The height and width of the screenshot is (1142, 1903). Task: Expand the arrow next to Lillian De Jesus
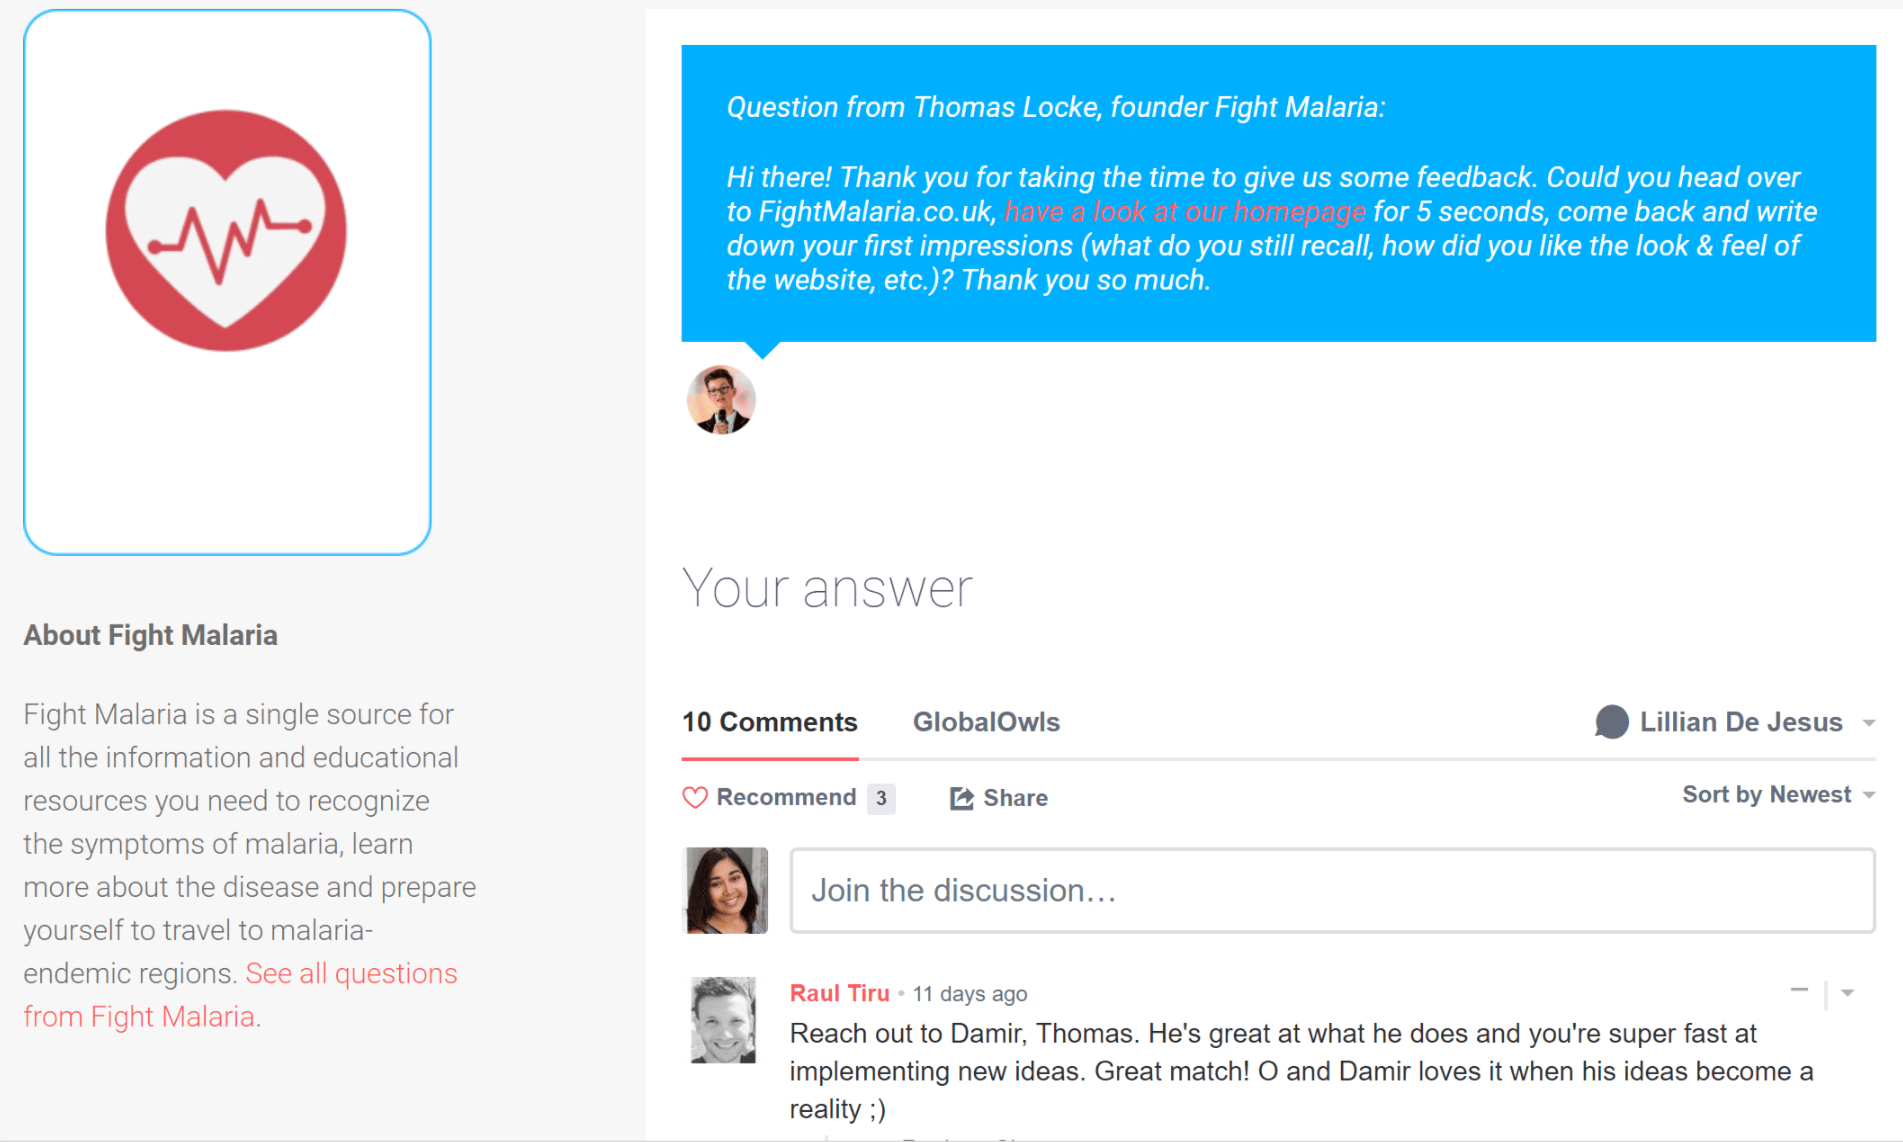point(1868,723)
